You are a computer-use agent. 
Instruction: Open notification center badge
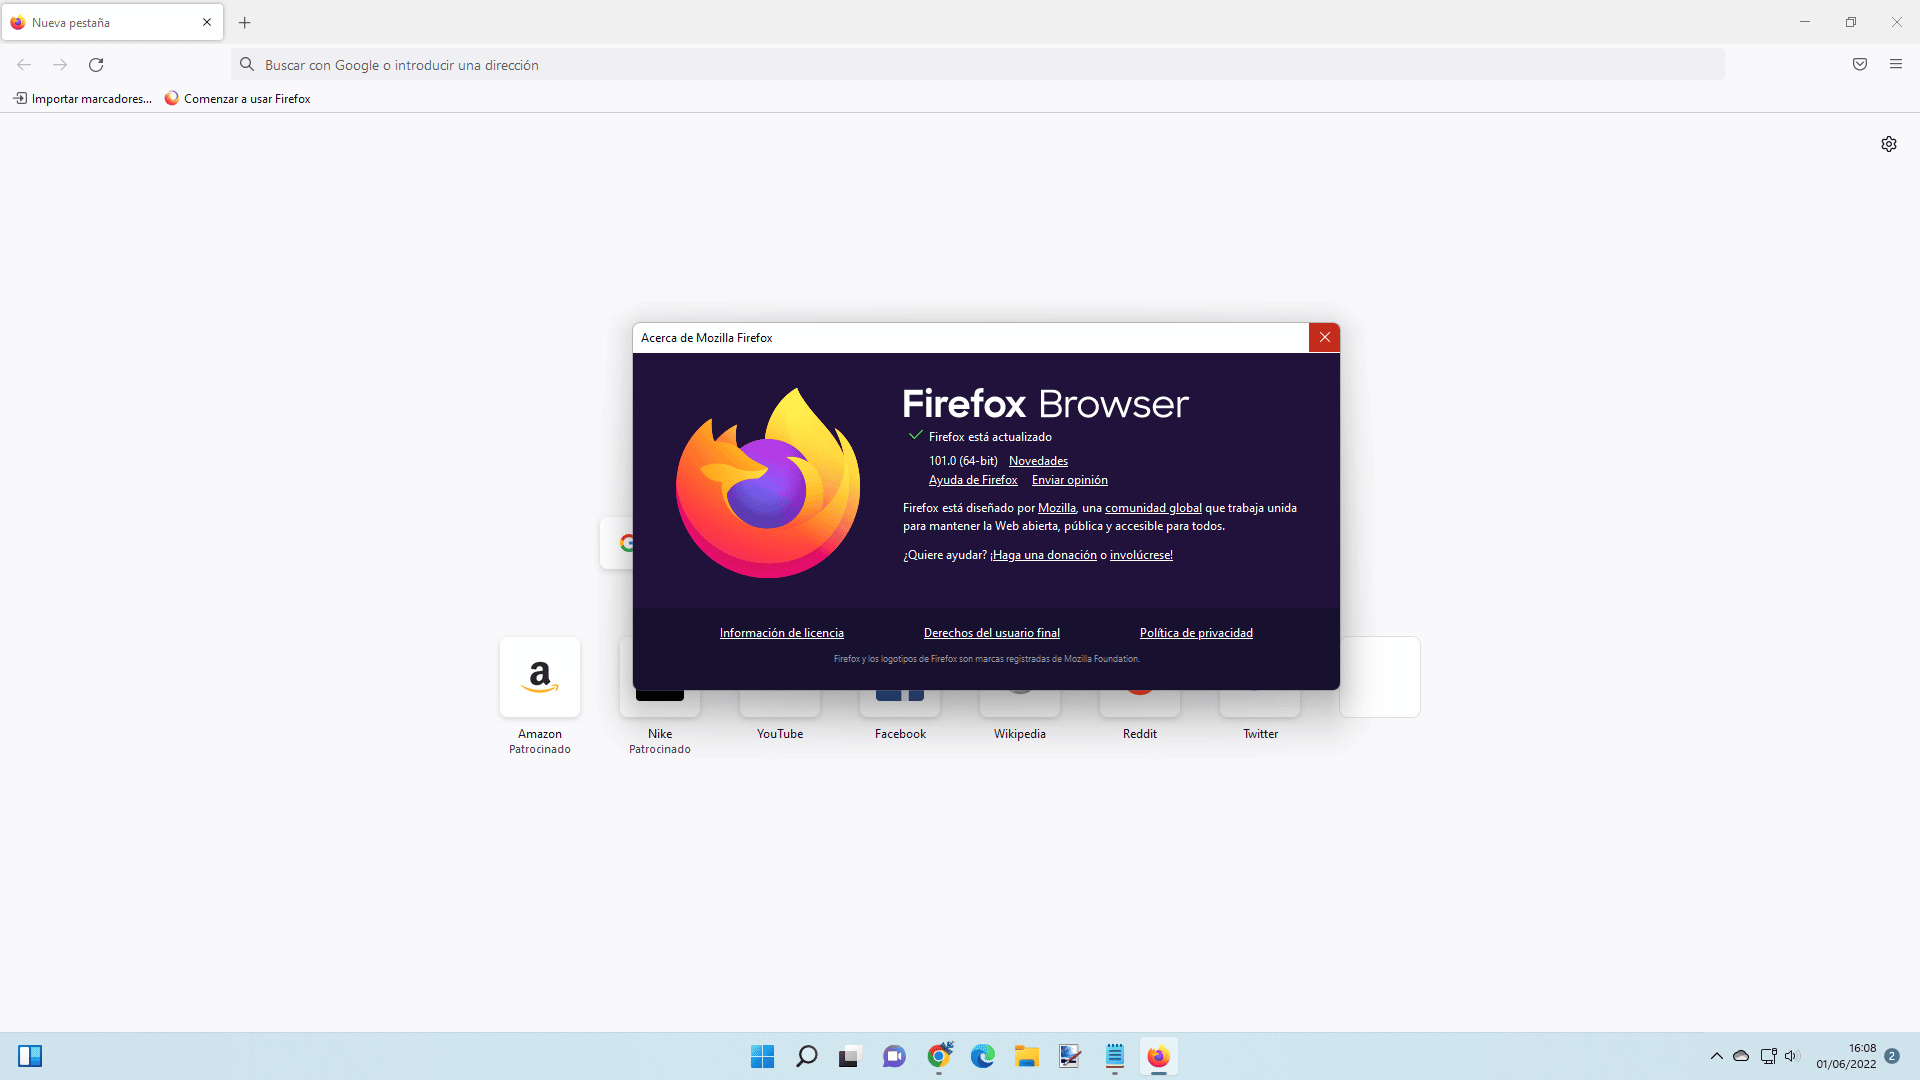[1892, 1056]
